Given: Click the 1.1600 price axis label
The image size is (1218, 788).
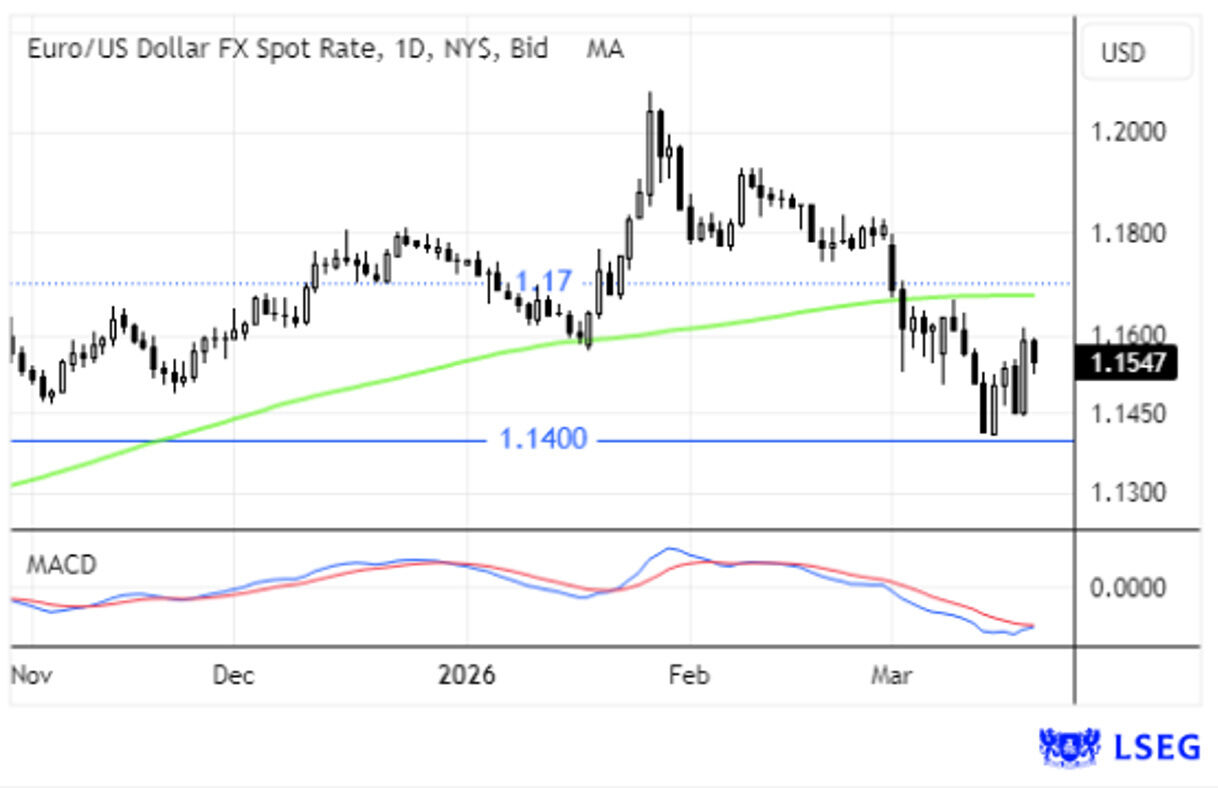Looking at the screenshot, I should (x=1128, y=333).
